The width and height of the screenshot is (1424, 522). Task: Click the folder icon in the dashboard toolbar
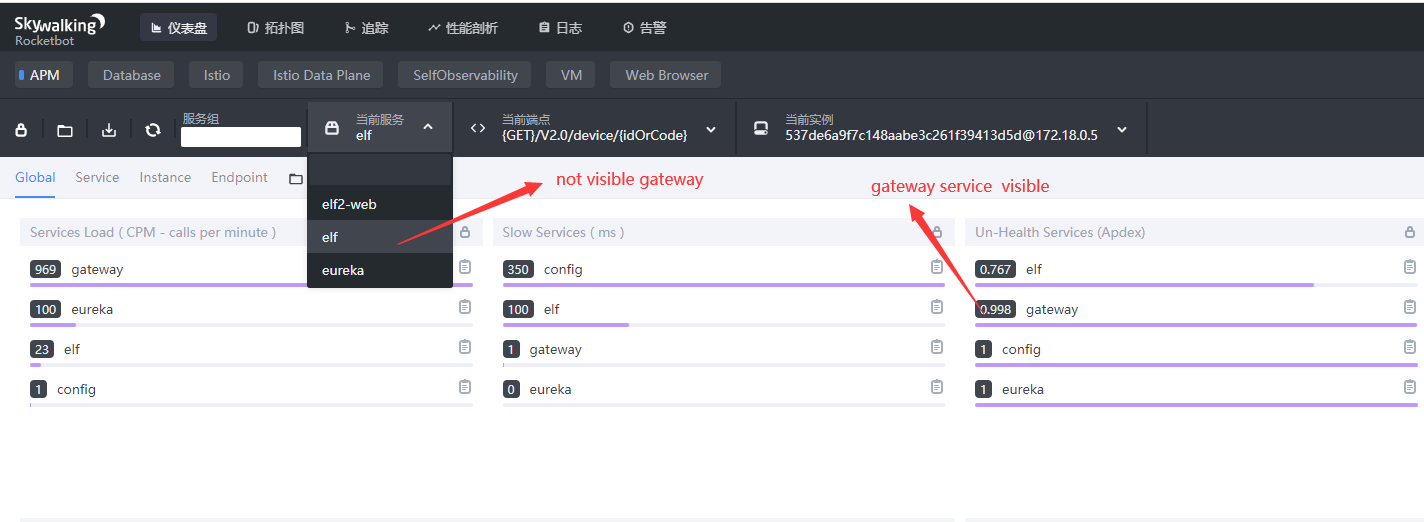click(x=65, y=130)
